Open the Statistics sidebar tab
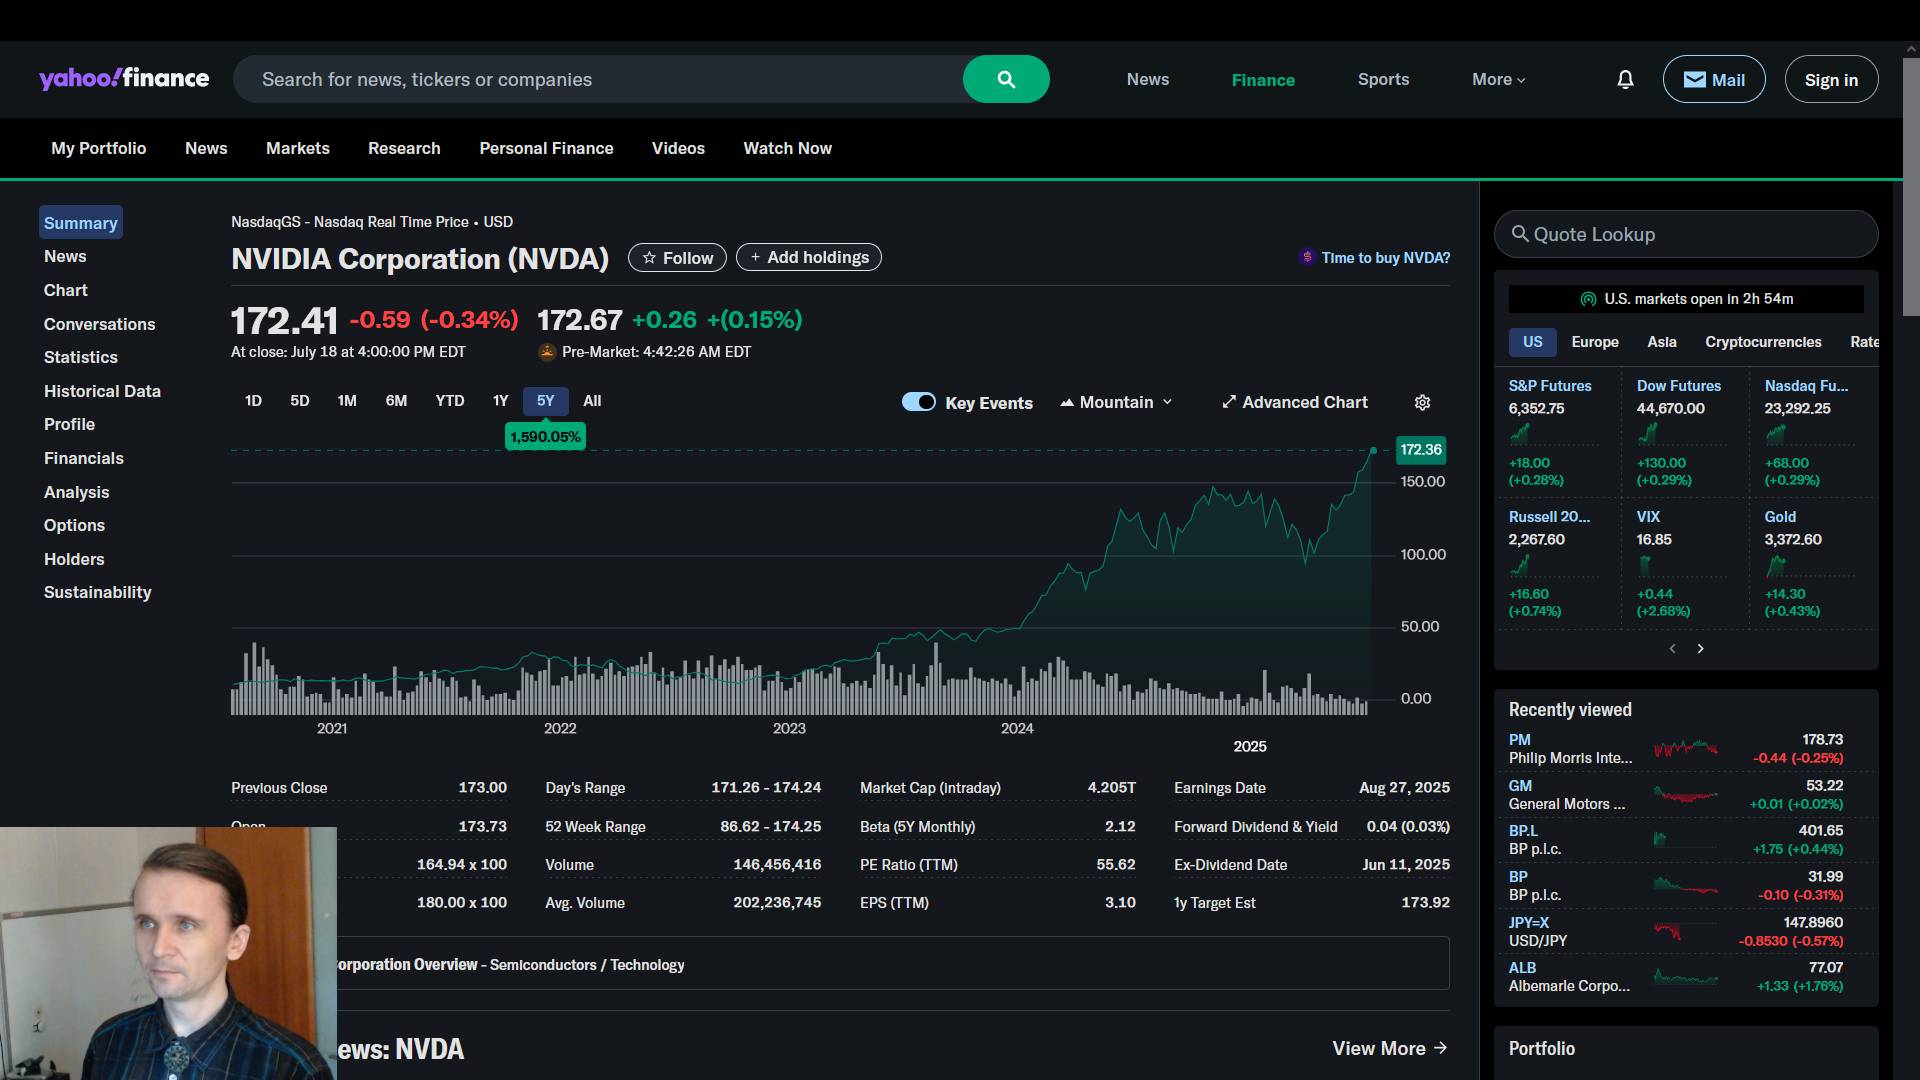The image size is (1920, 1080). pos(80,357)
